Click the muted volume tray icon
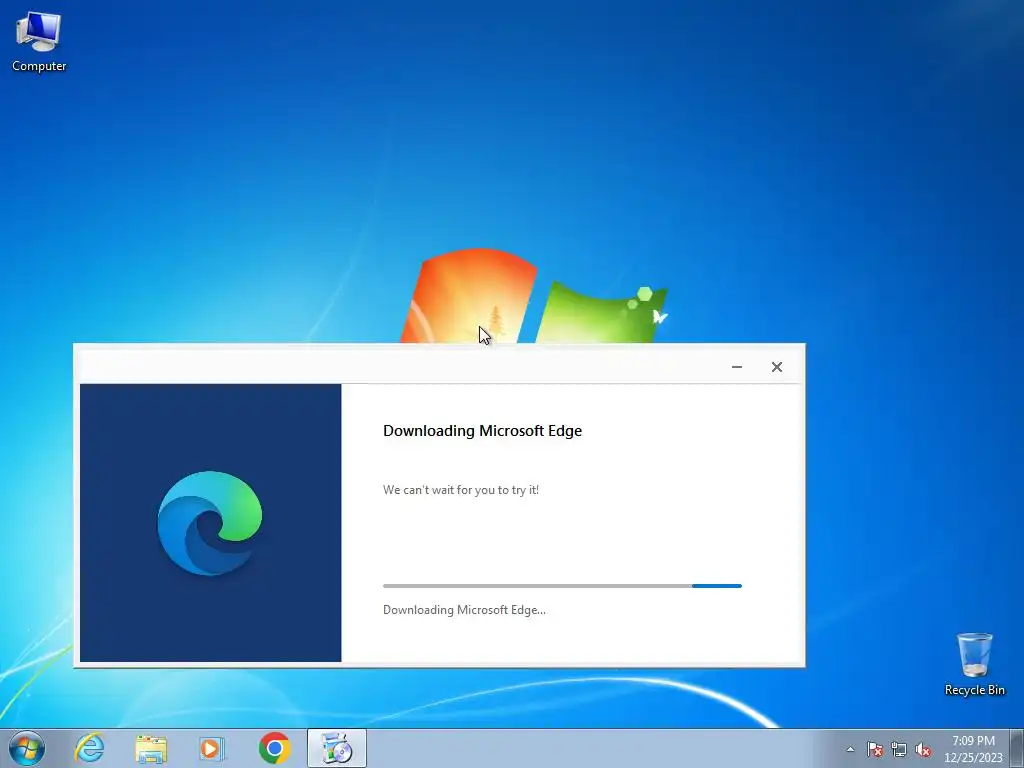The width and height of the screenshot is (1024, 768). tap(923, 749)
